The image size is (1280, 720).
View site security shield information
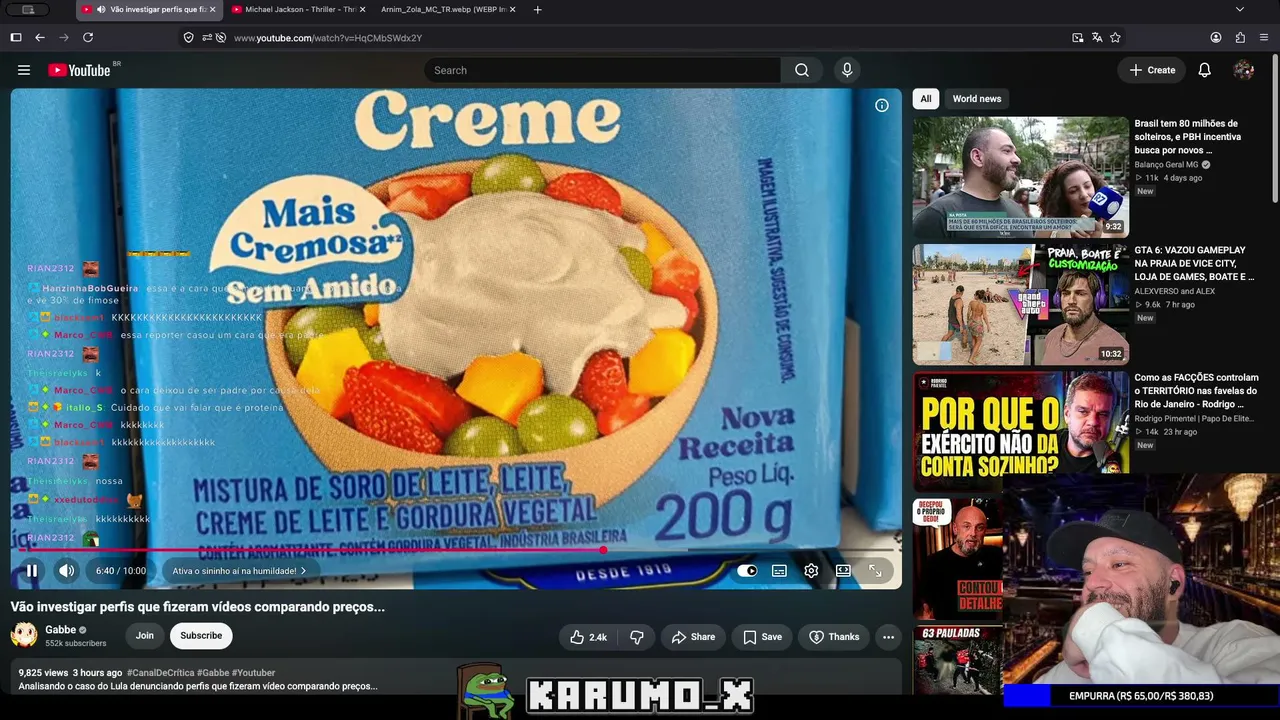(188, 38)
